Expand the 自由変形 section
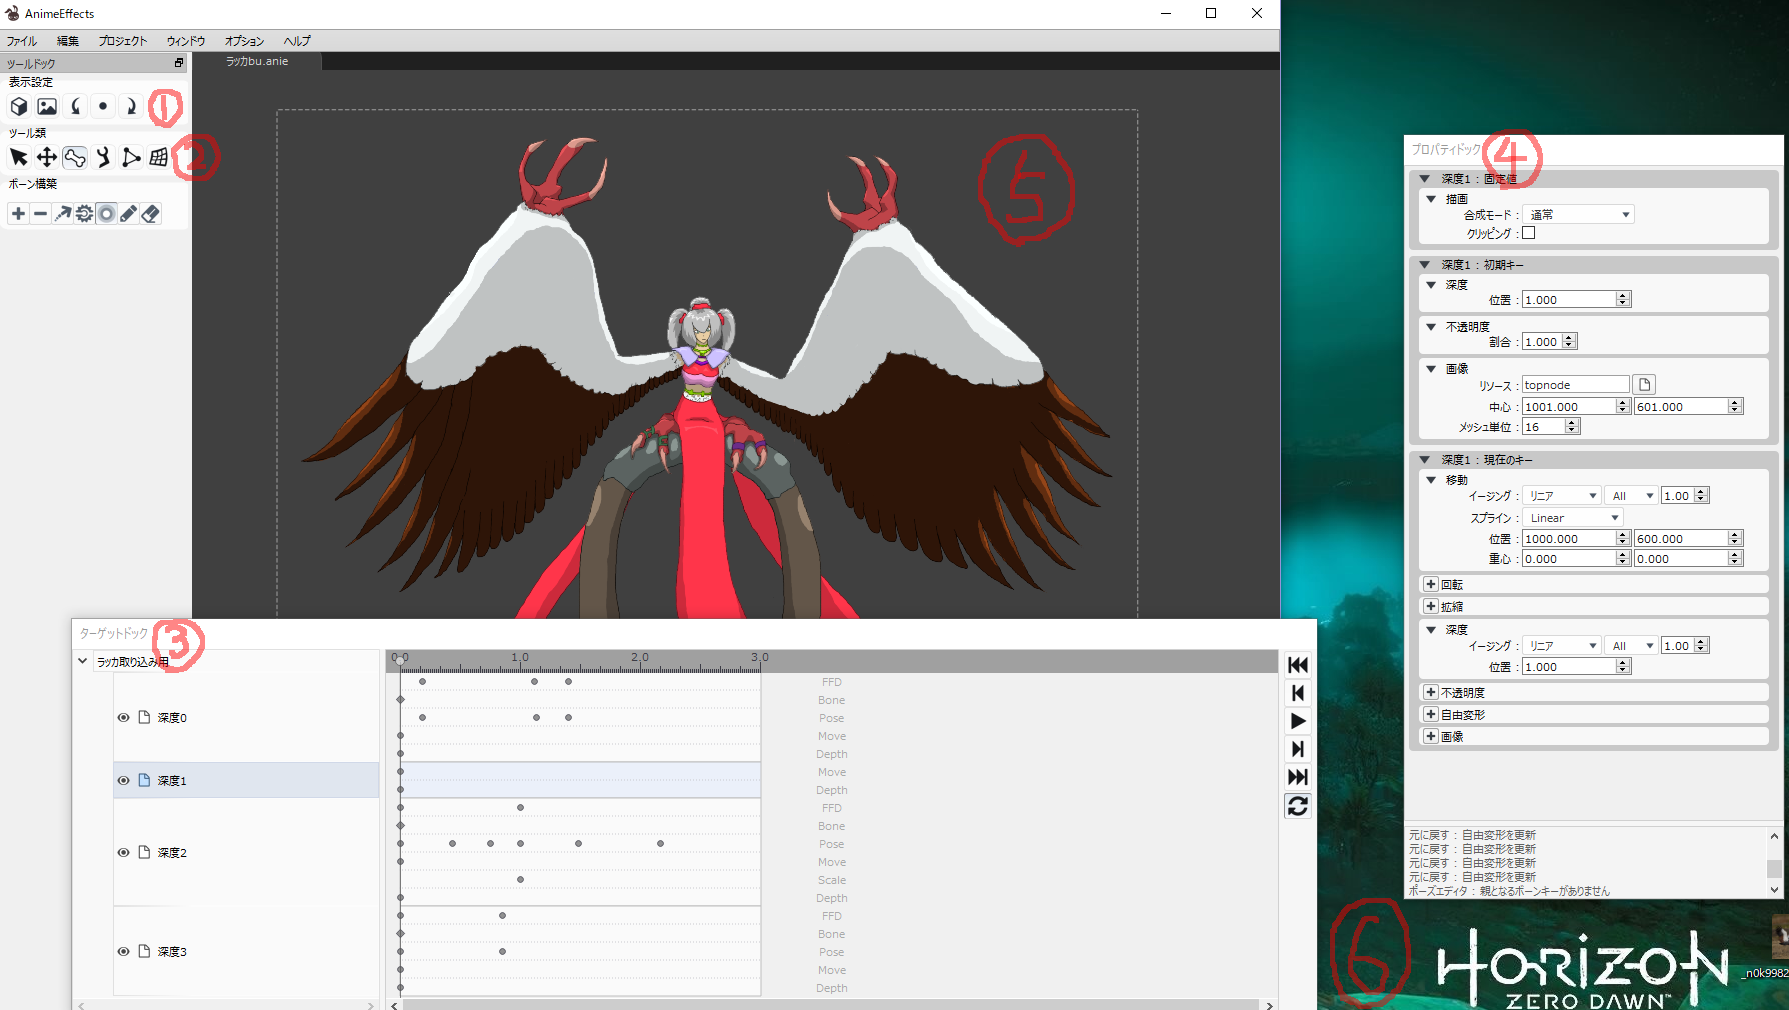The height and width of the screenshot is (1010, 1789). click(1431, 714)
